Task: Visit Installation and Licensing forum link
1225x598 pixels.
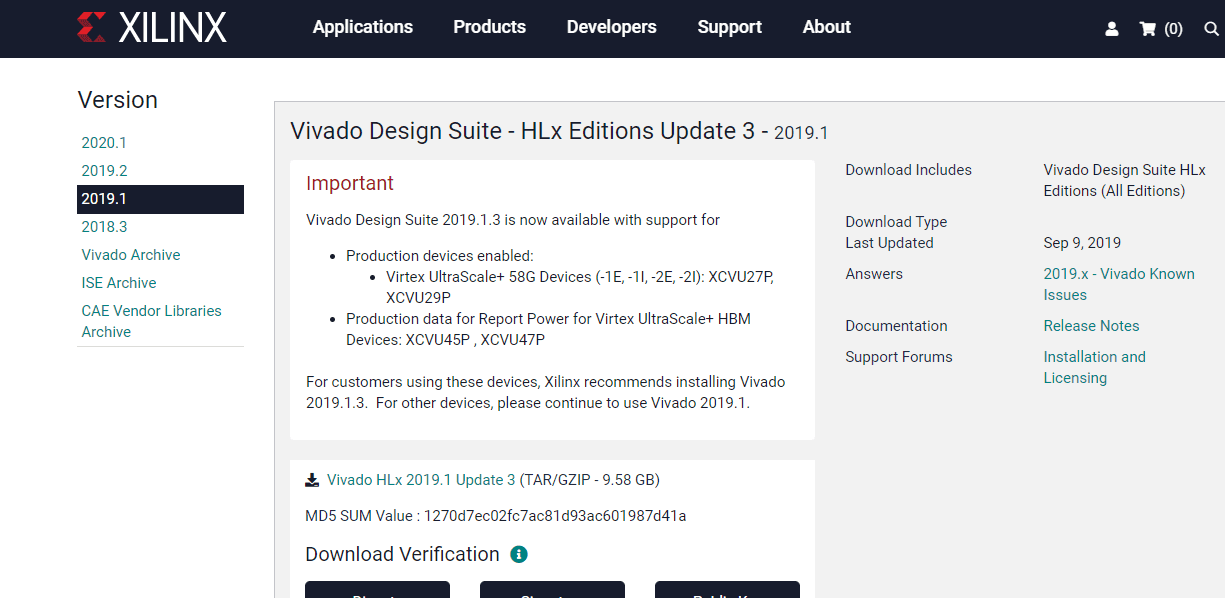Action: pyautogui.click(x=1094, y=367)
